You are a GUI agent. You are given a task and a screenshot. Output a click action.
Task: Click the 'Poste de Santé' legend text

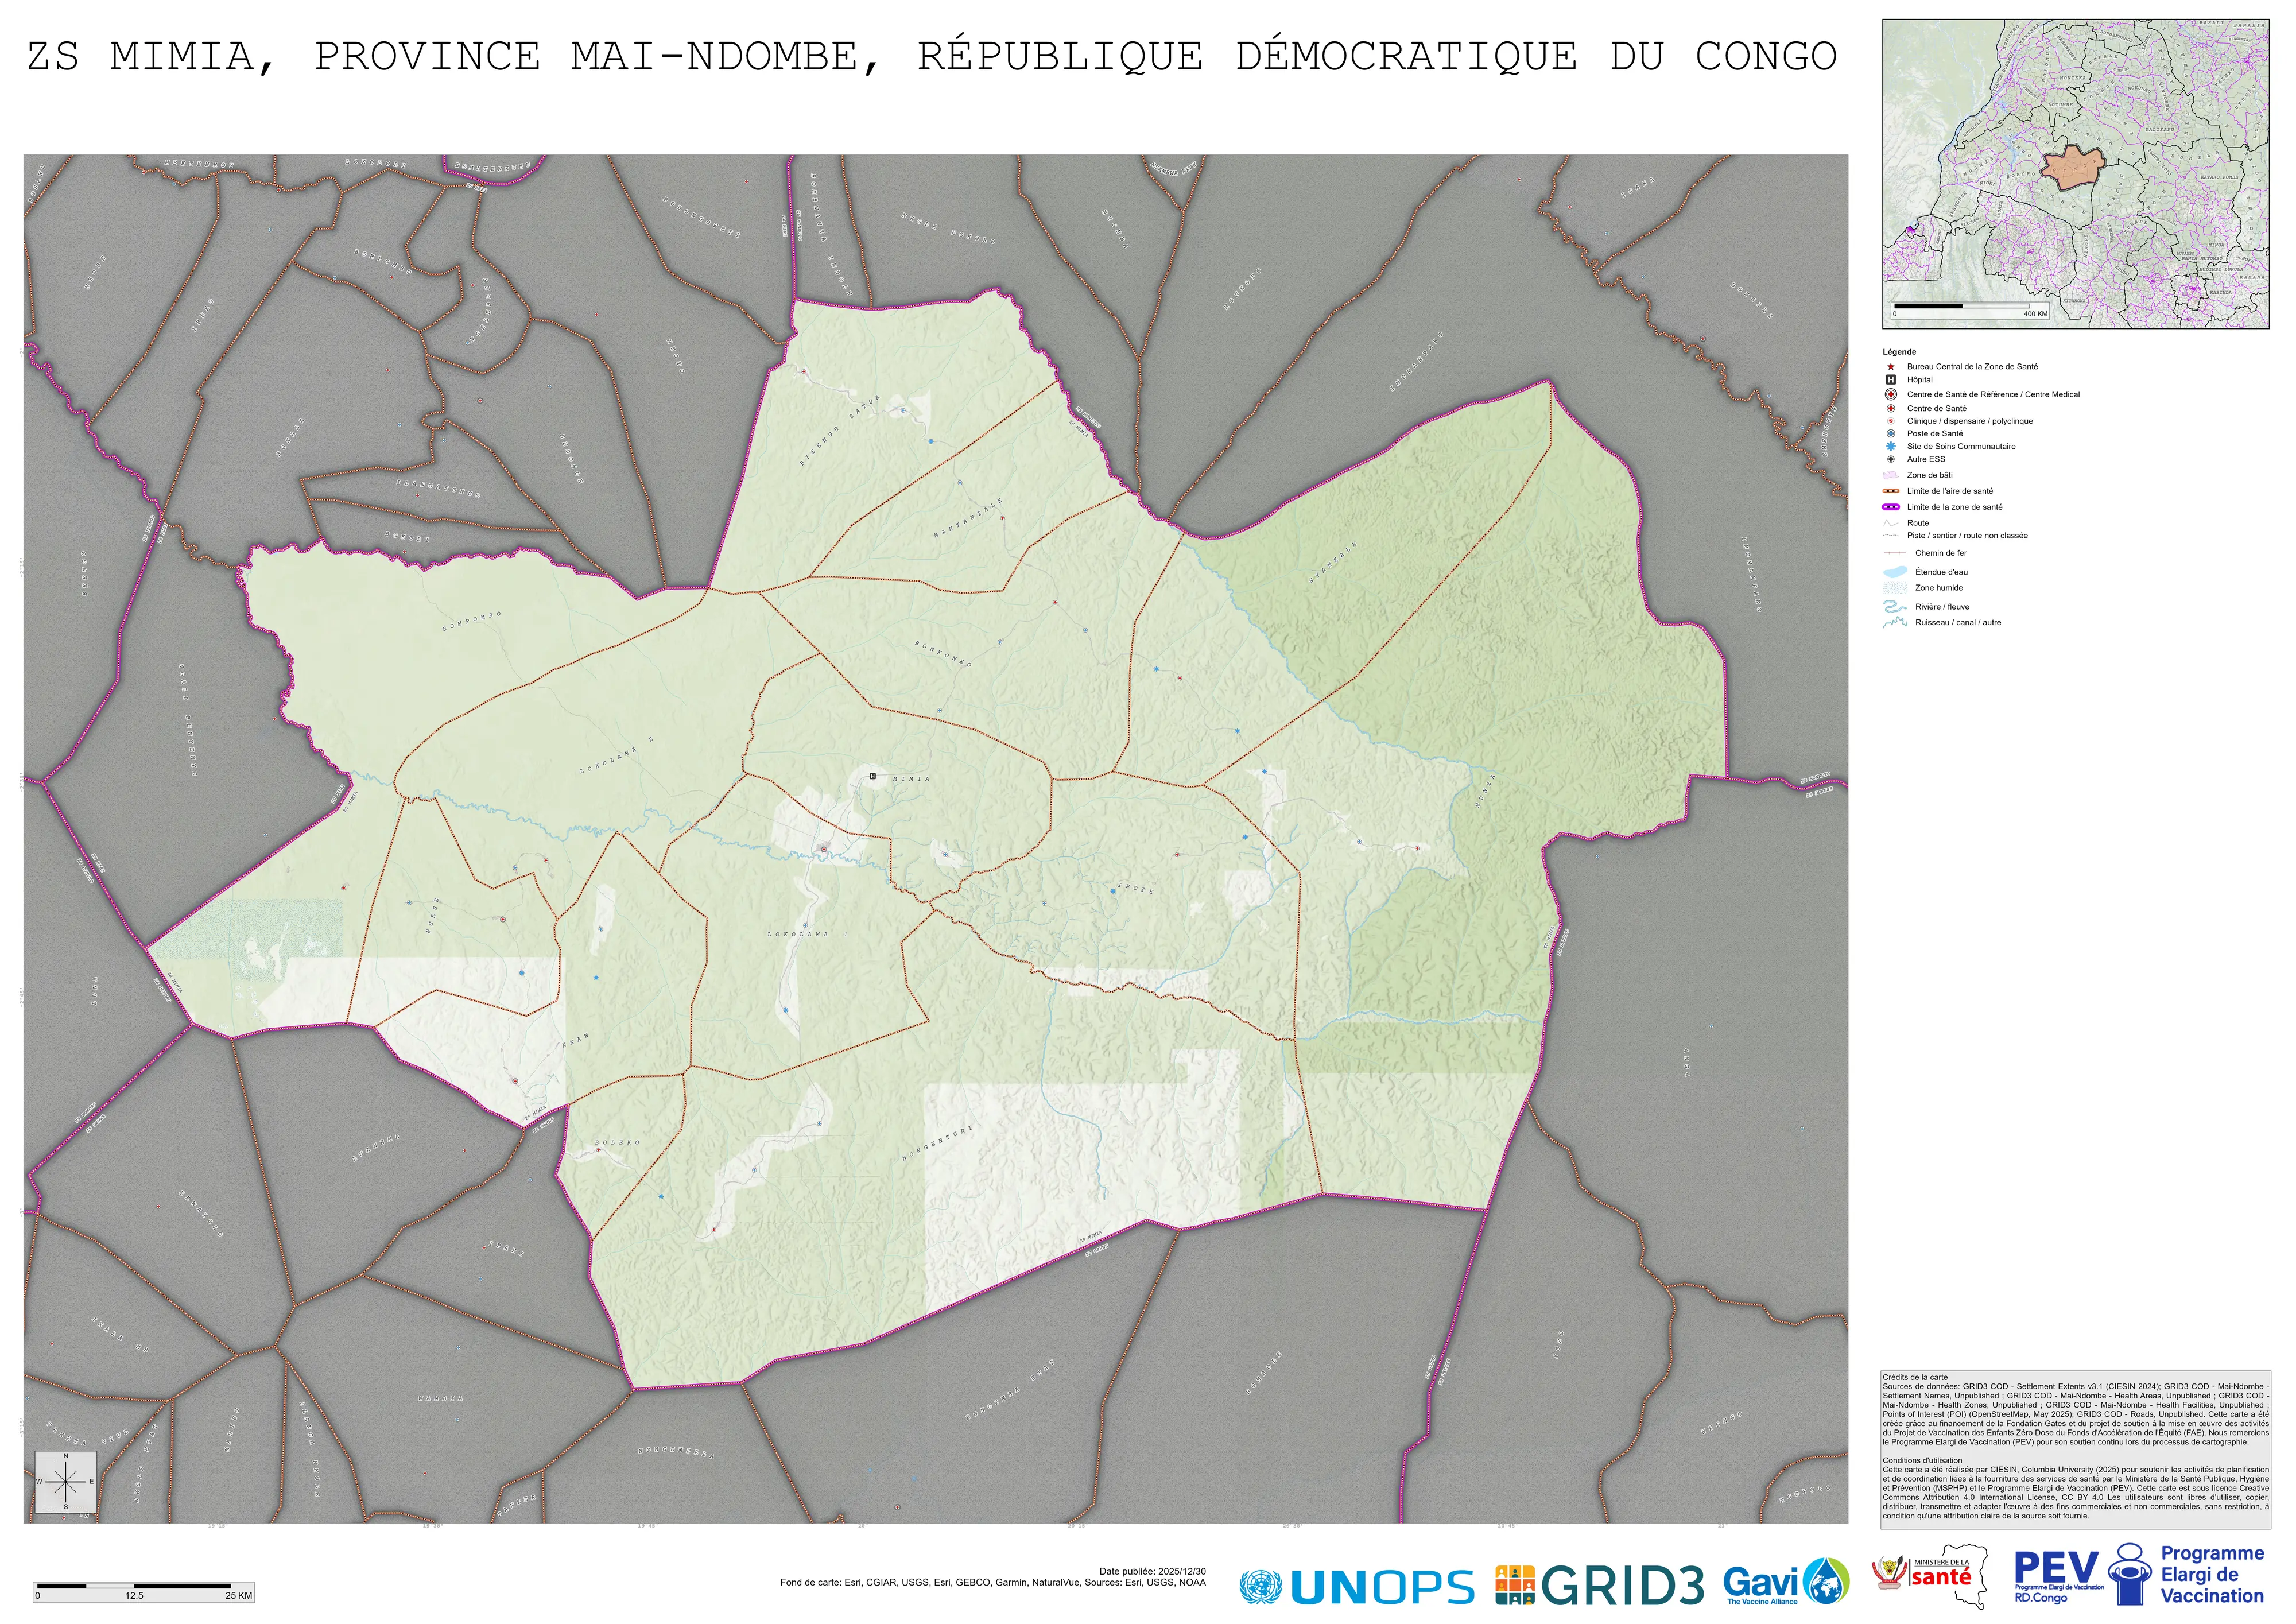[1935, 434]
